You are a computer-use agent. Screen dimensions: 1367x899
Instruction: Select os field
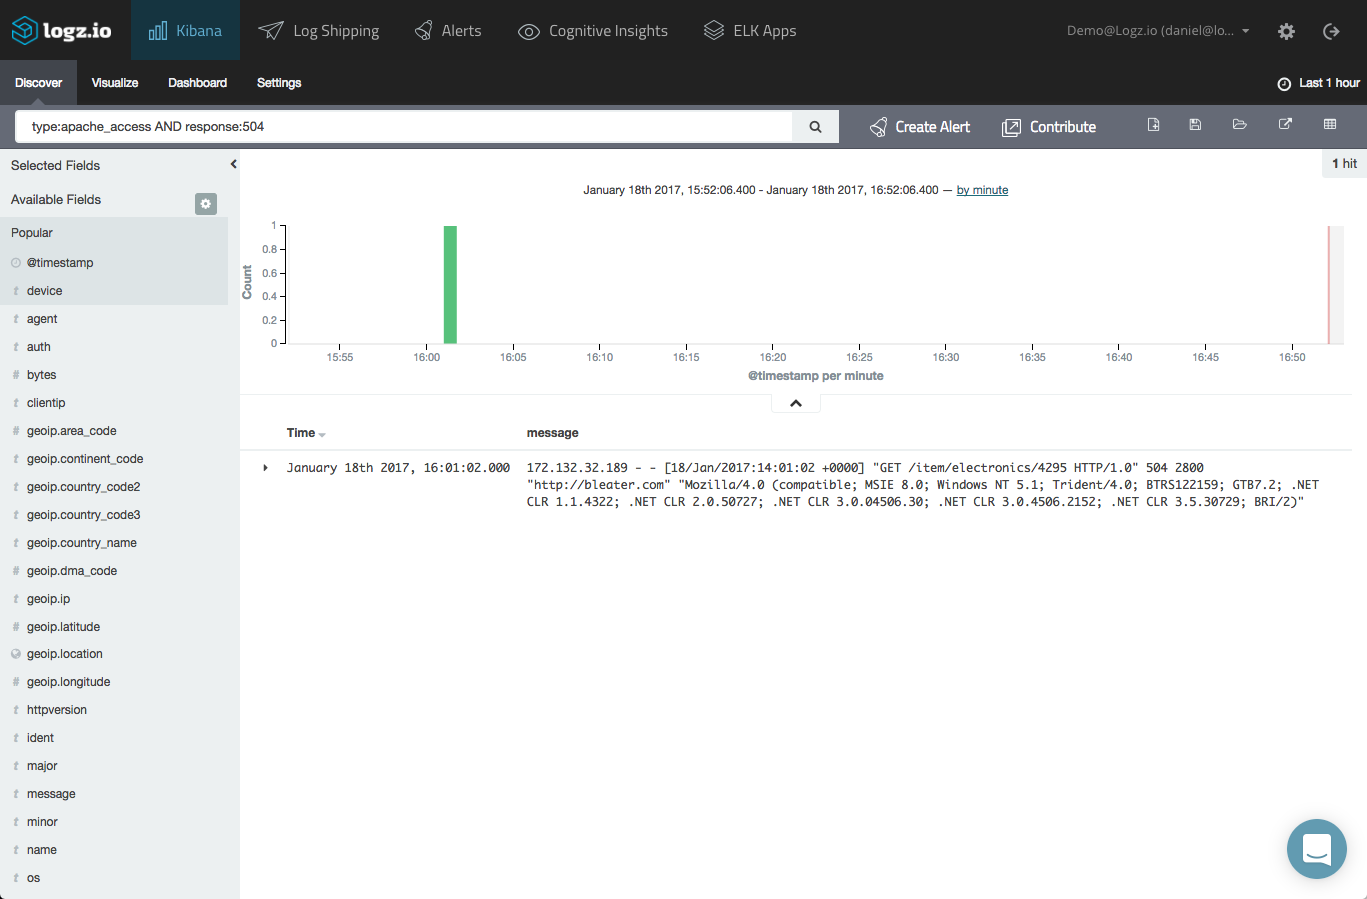pos(34,878)
